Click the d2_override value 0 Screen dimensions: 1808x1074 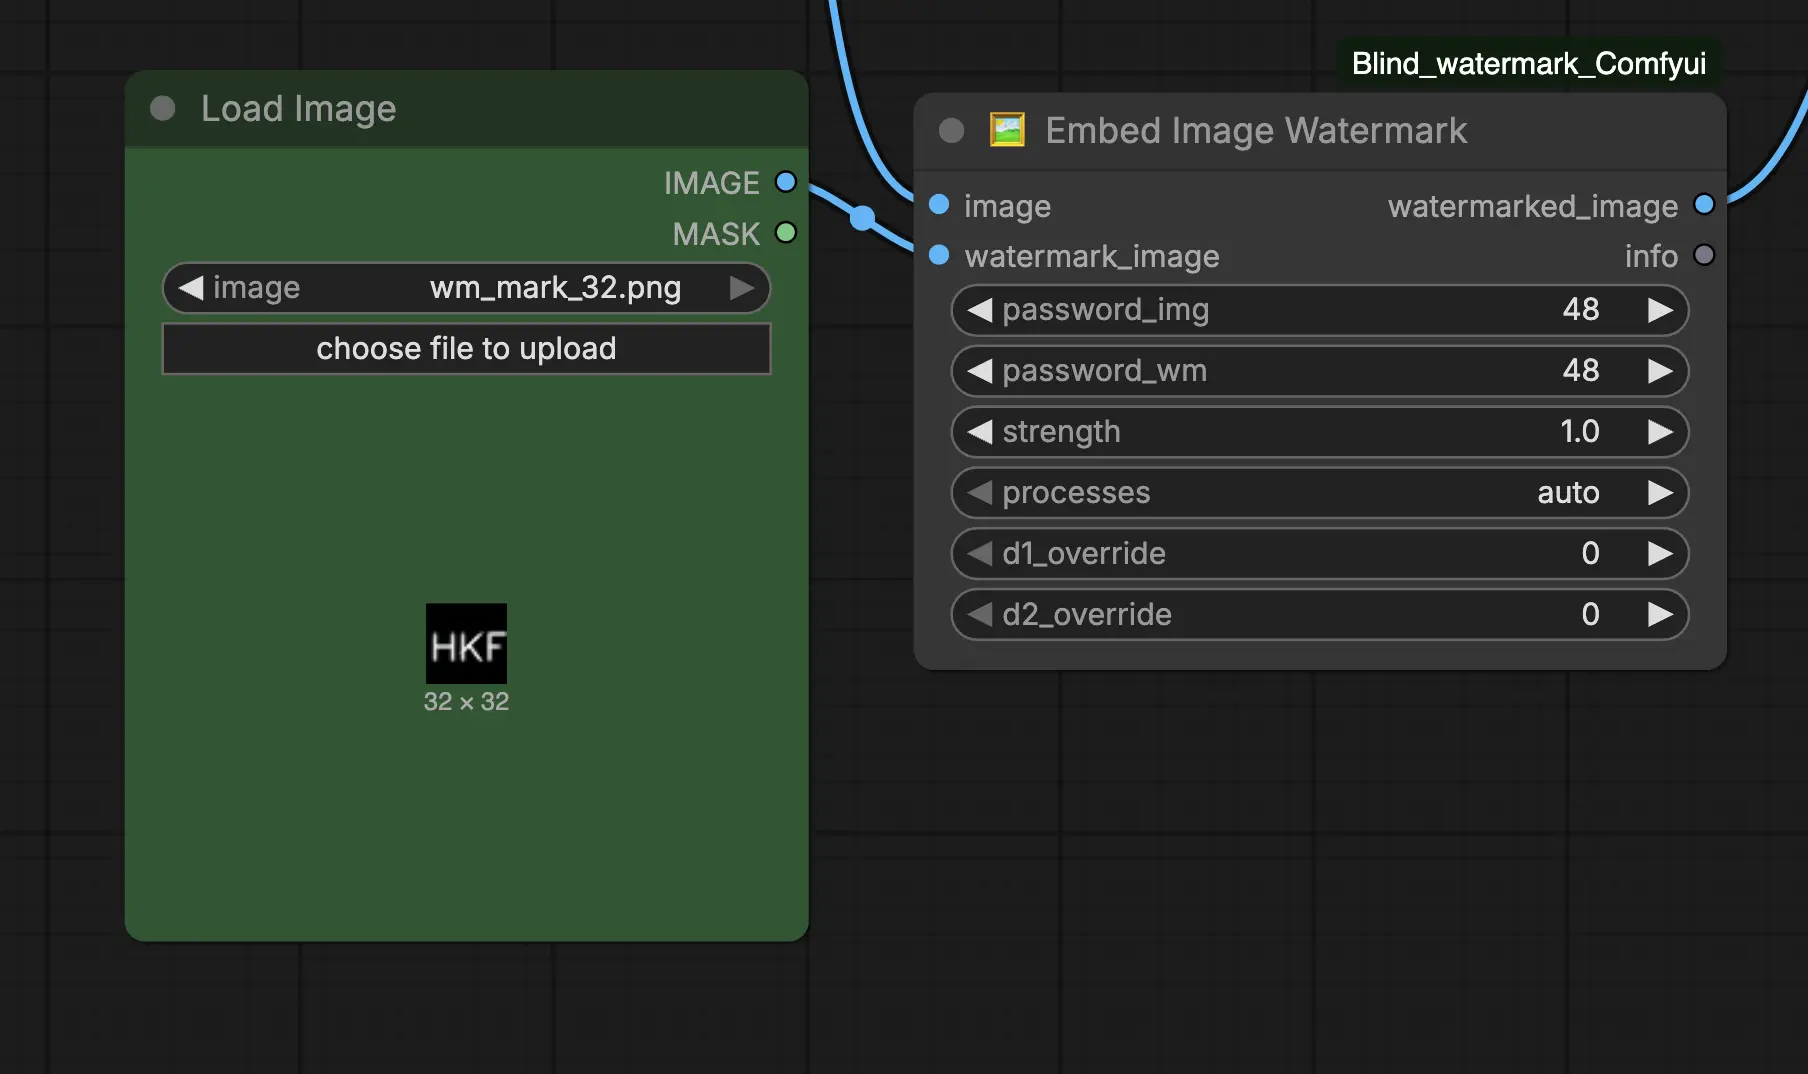coord(1590,615)
